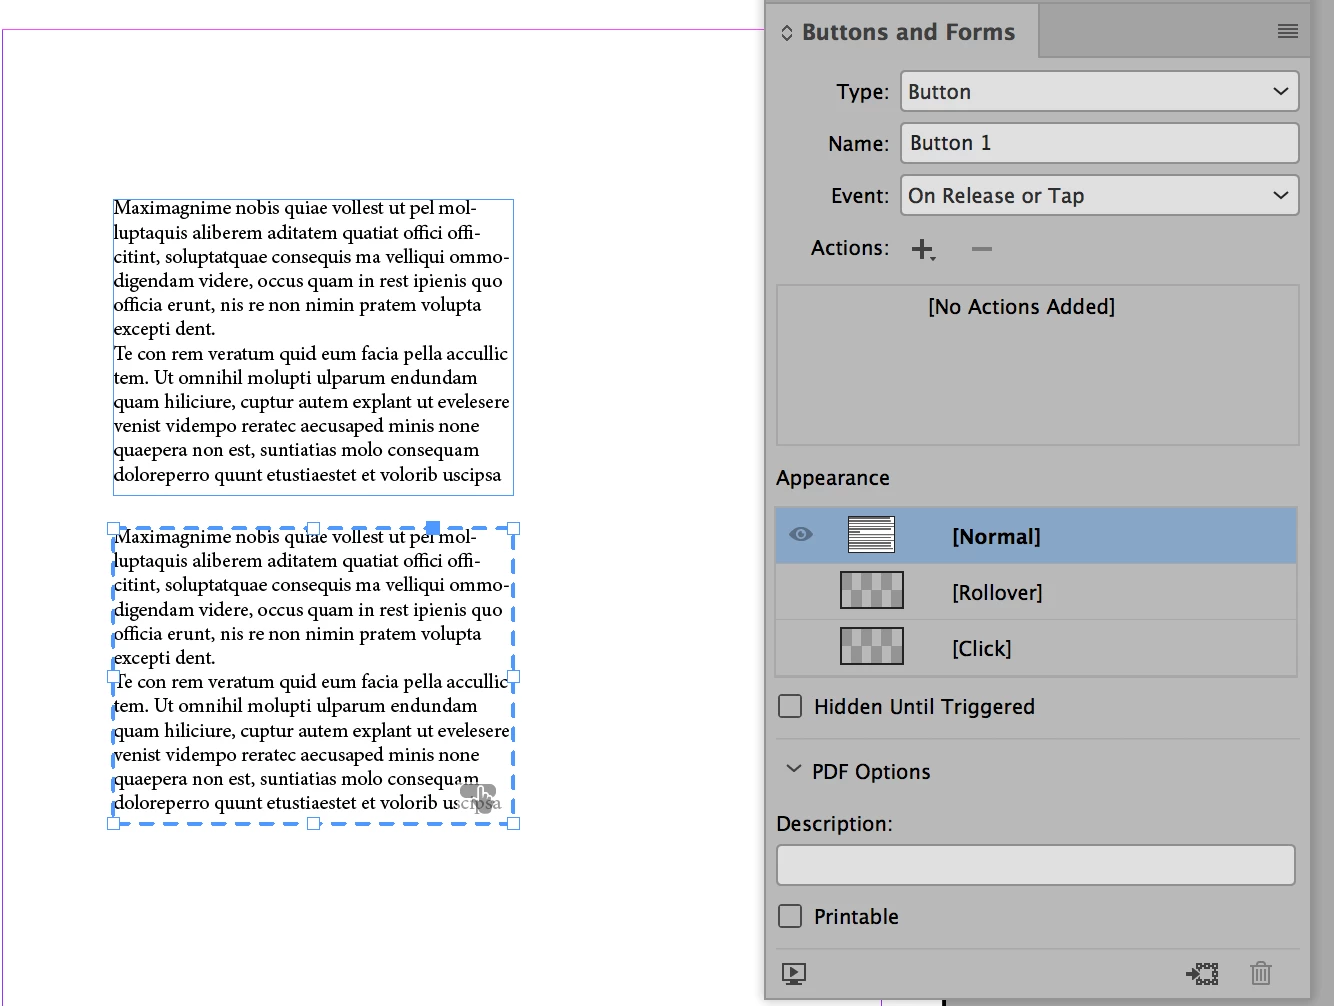
Task: Click top-left selection handle of button frame
Action: [x=113, y=528]
